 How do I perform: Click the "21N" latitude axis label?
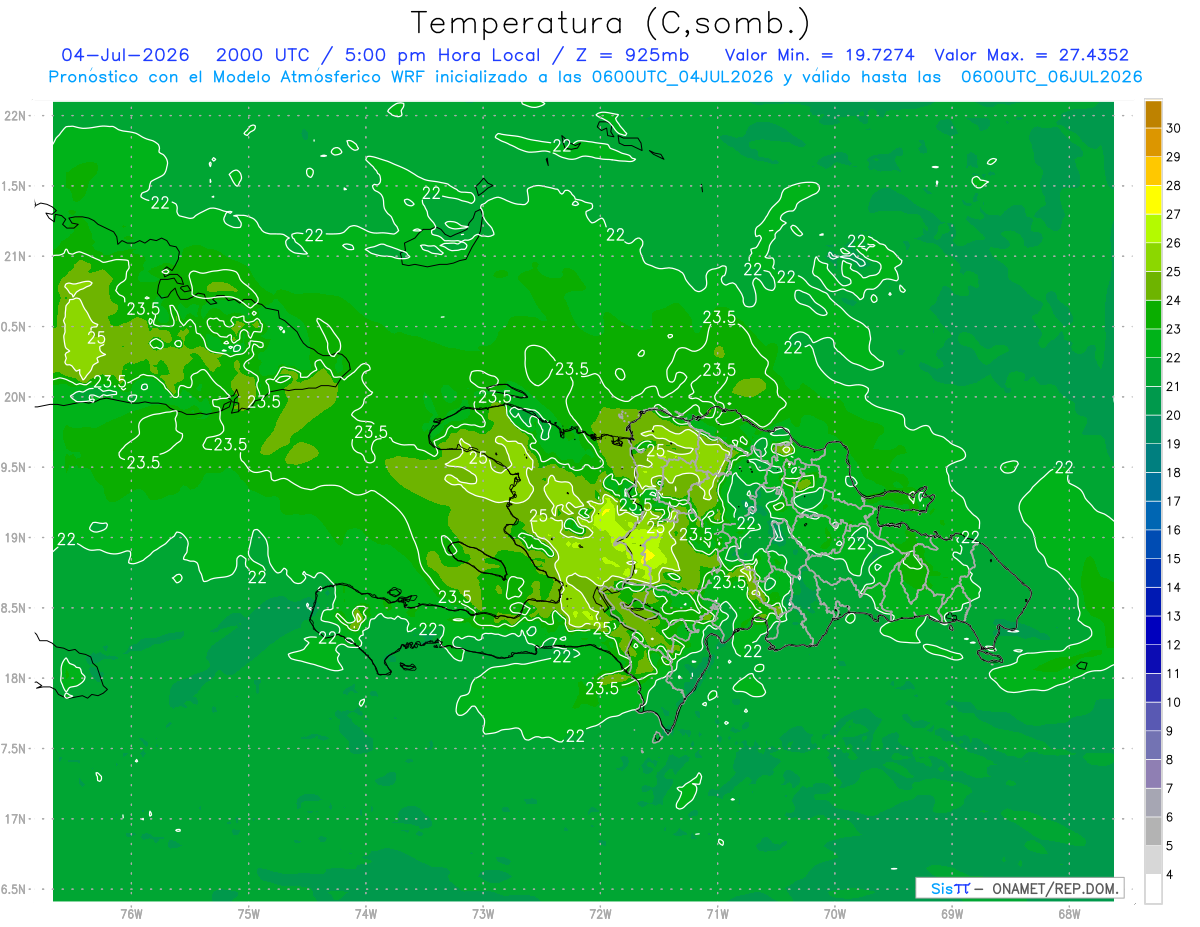tap(15, 256)
